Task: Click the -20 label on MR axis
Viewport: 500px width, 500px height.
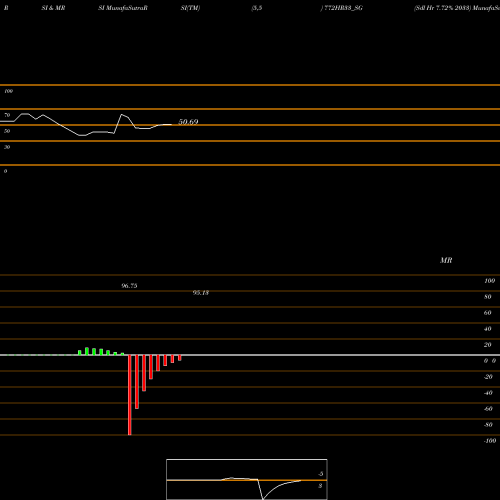Action: pyautogui.click(x=488, y=377)
